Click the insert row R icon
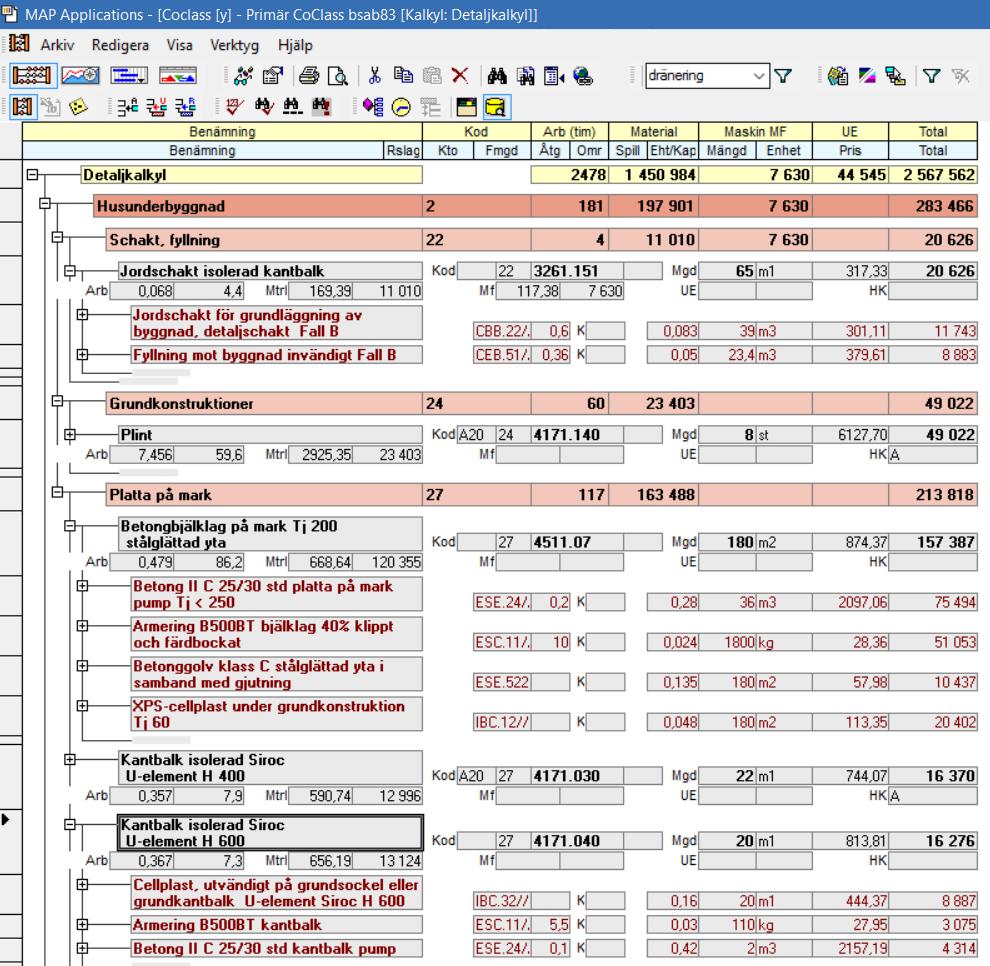Image resolution: width=990 pixels, height=966 pixels. pos(186,107)
